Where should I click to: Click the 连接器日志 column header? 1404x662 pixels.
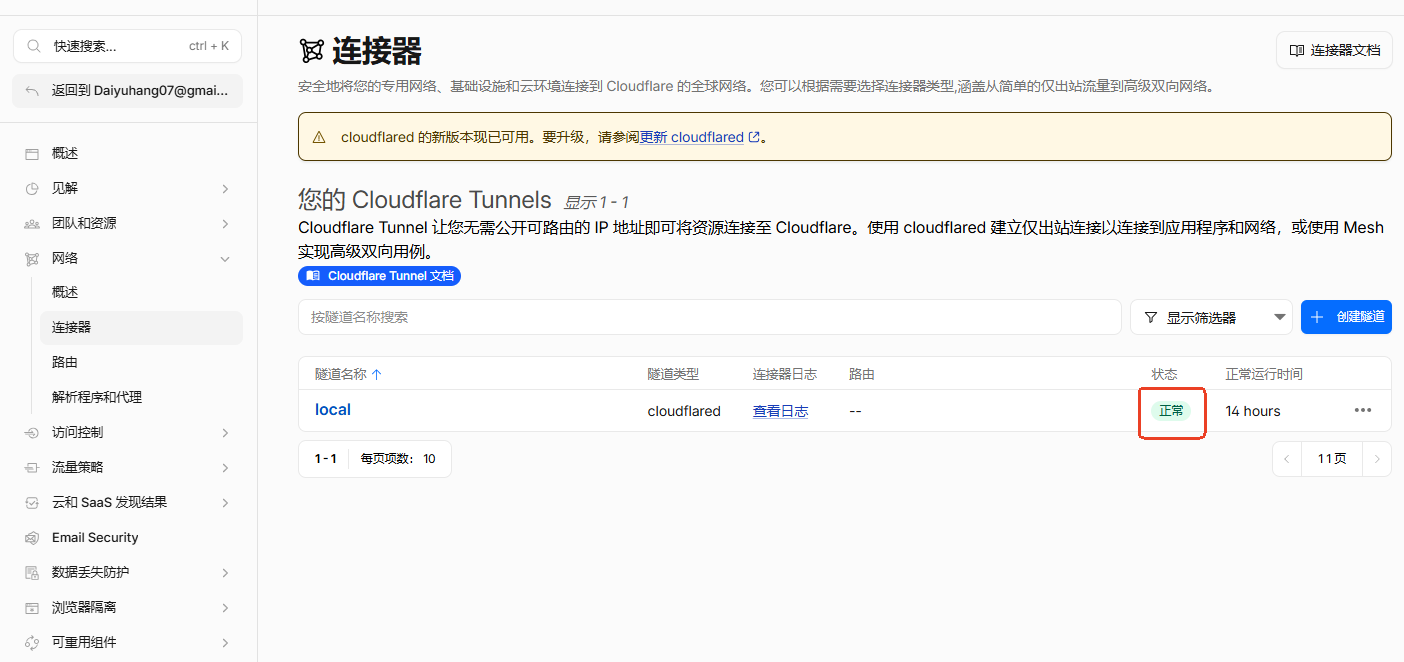click(x=785, y=374)
